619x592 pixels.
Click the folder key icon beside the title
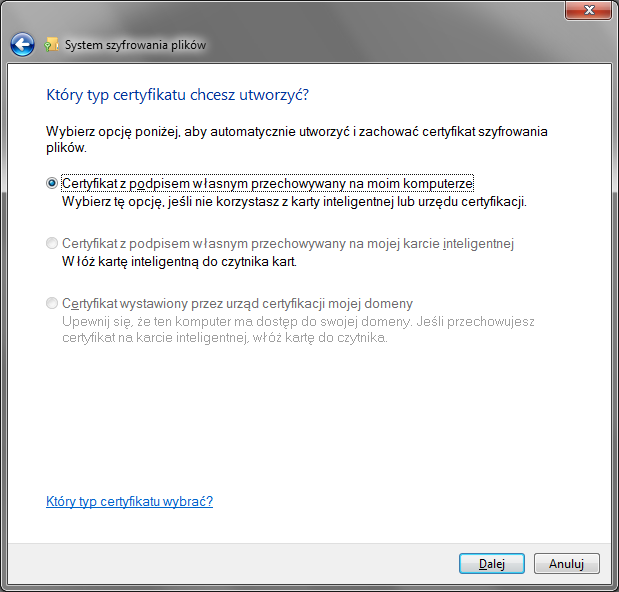pyautogui.click(x=51, y=45)
